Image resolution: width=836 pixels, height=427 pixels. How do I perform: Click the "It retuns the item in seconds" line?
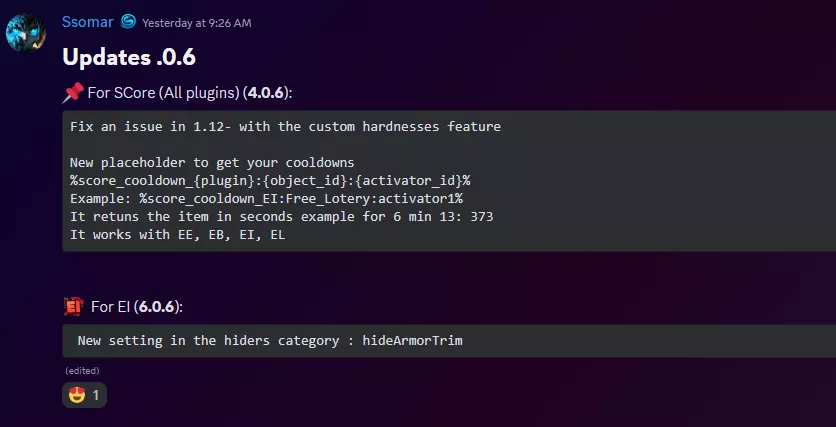point(281,216)
